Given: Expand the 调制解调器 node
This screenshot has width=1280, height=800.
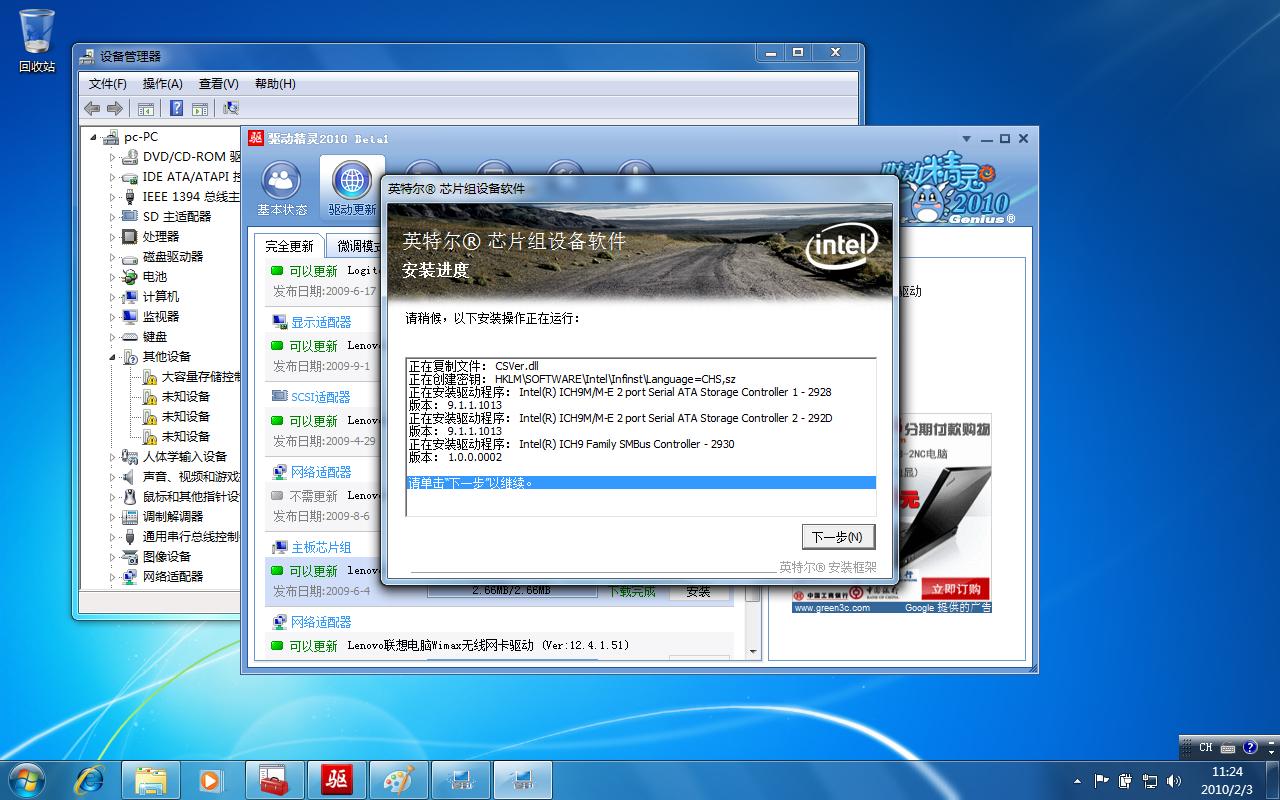Looking at the screenshot, I should (113, 517).
